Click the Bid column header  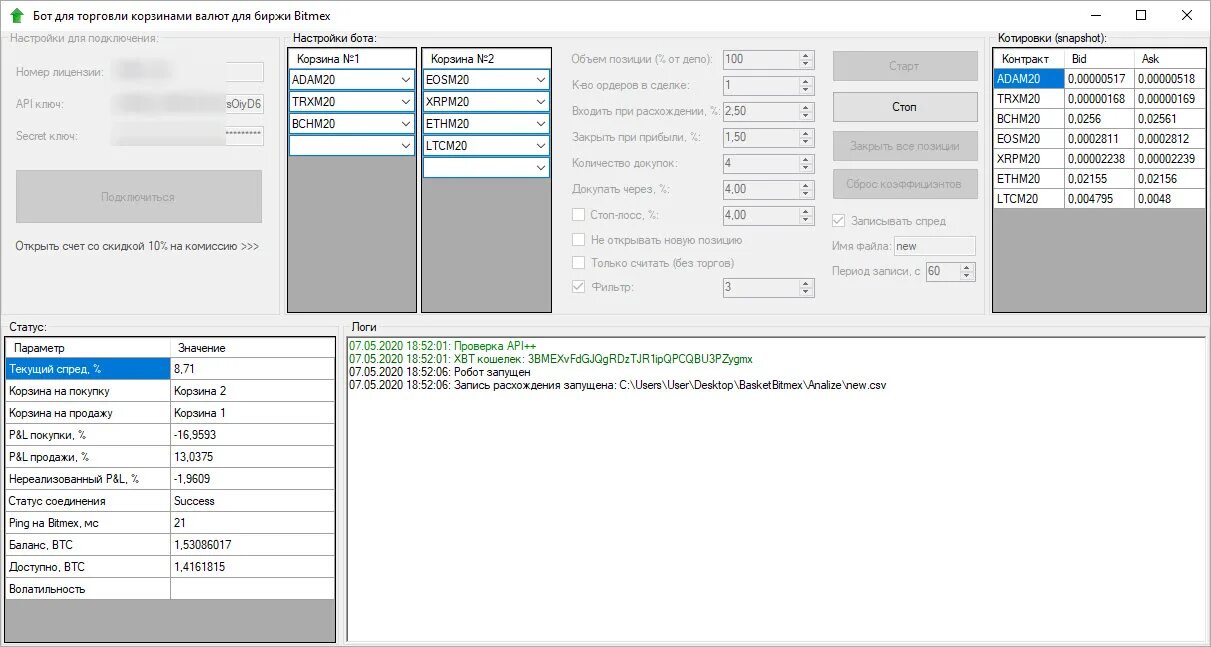[x=1100, y=59]
